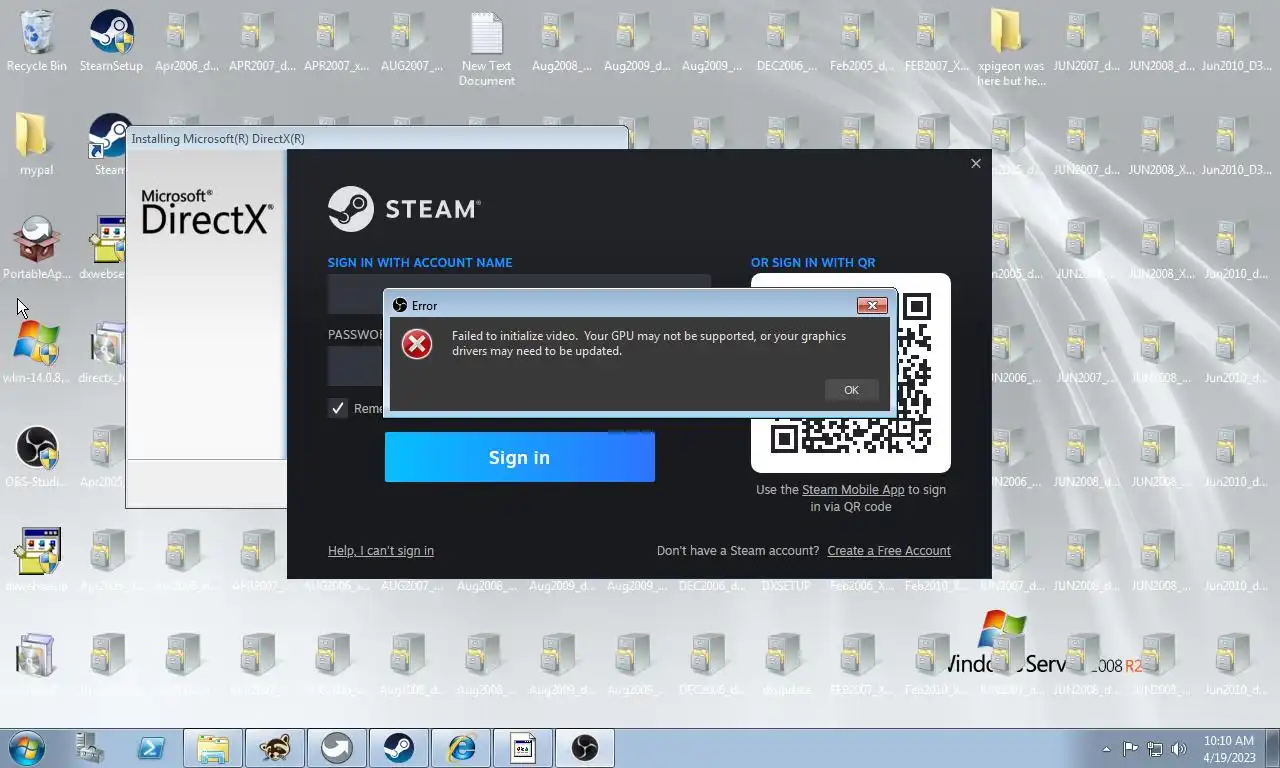Screen dimensions: 1280x768
Task: Open the "Help, I can't sign in" link
Action: (381, 550)
